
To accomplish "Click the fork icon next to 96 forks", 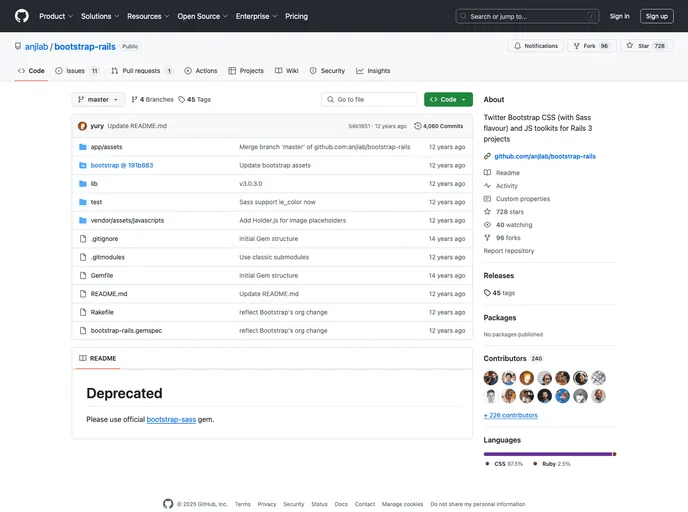I will click(487, 237).
